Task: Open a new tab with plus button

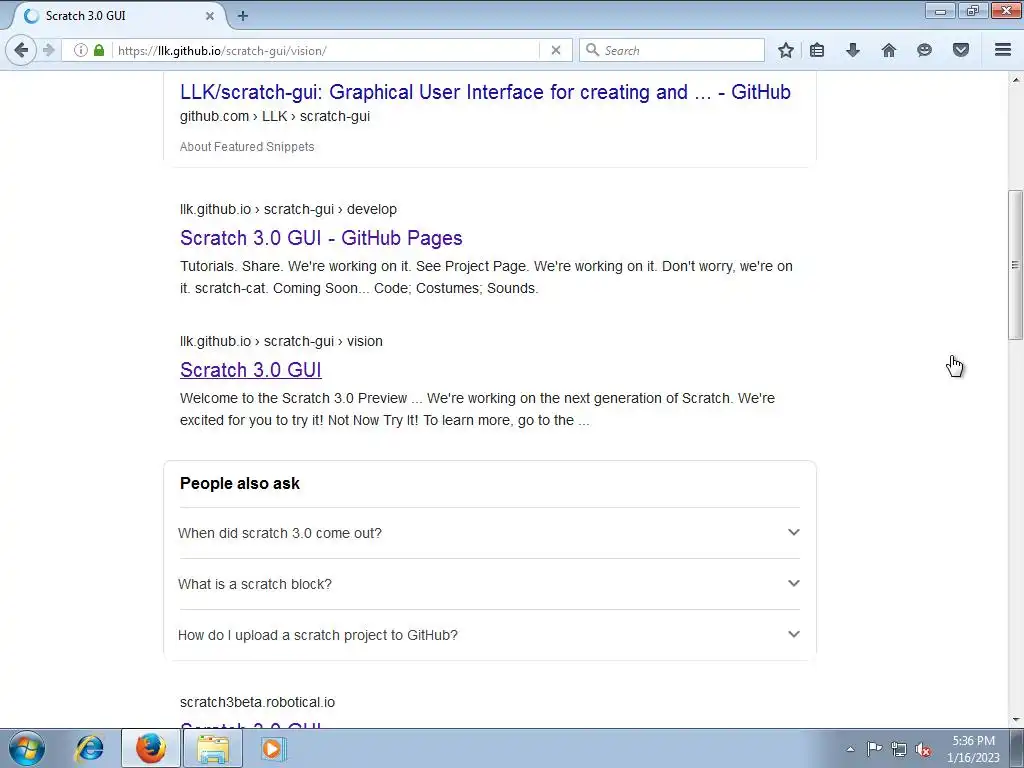Action: [243, 16]
